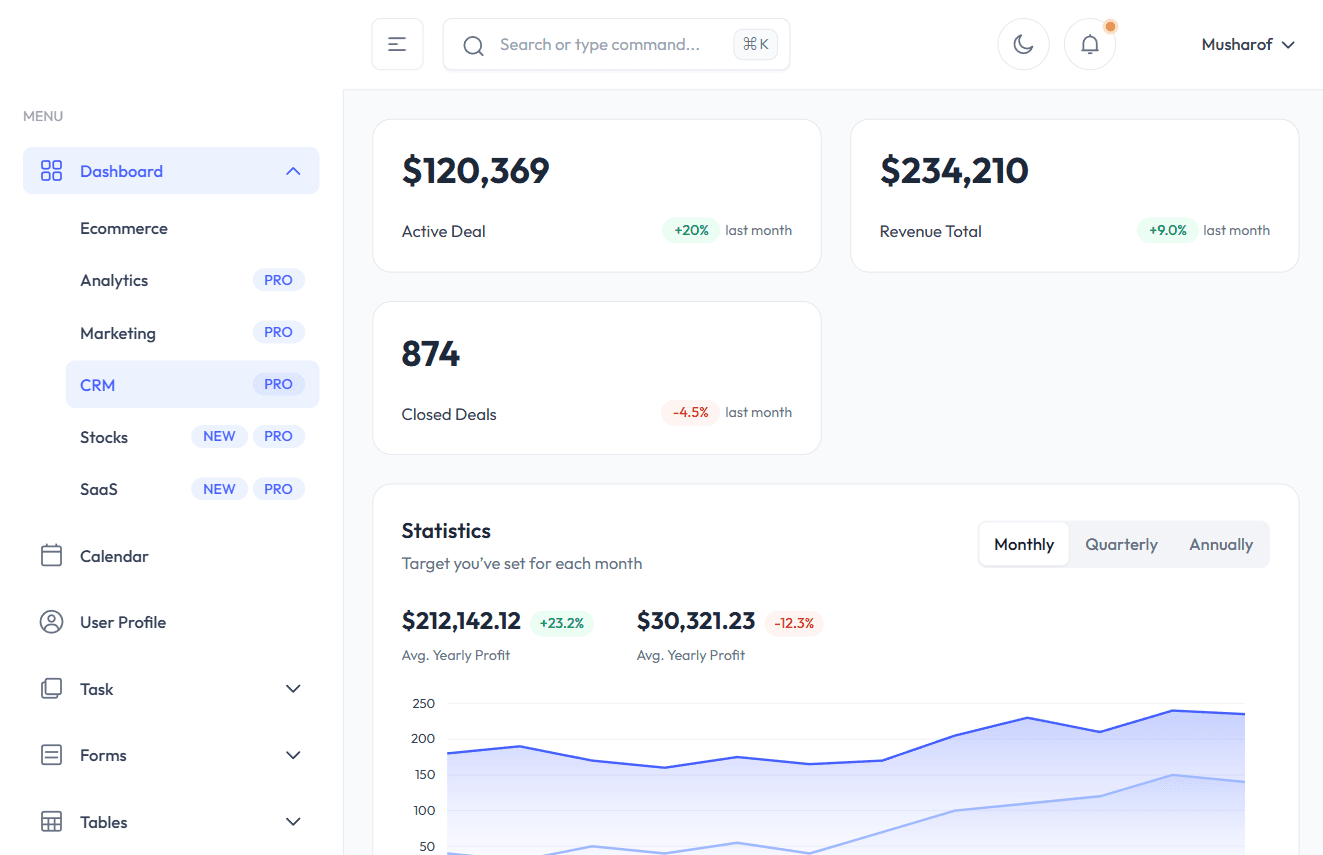Open the Ecommerce dashboard page
This screenshot has height=855, width=1323.
[x=124, y=228]
